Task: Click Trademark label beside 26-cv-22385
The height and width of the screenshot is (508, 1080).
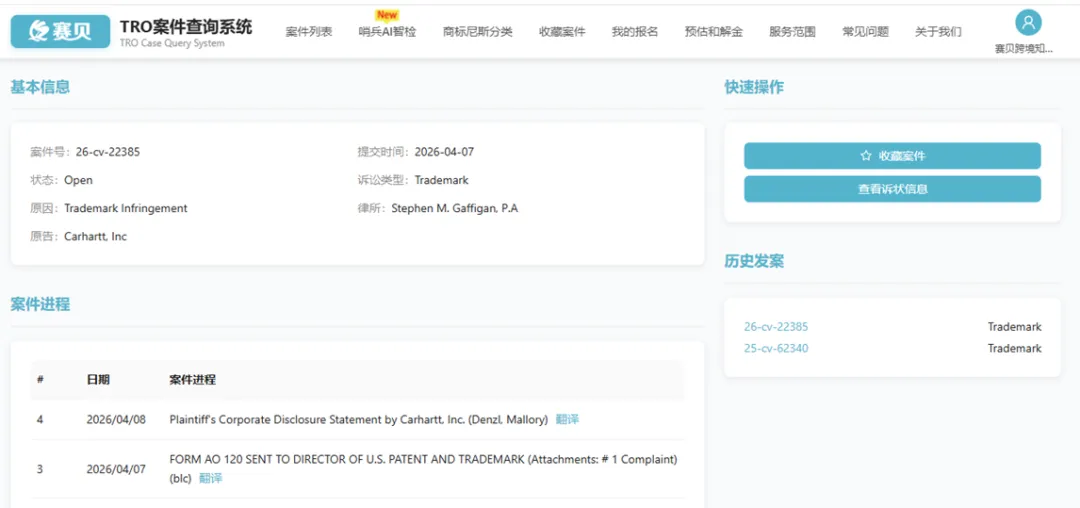Action: 1015,327
